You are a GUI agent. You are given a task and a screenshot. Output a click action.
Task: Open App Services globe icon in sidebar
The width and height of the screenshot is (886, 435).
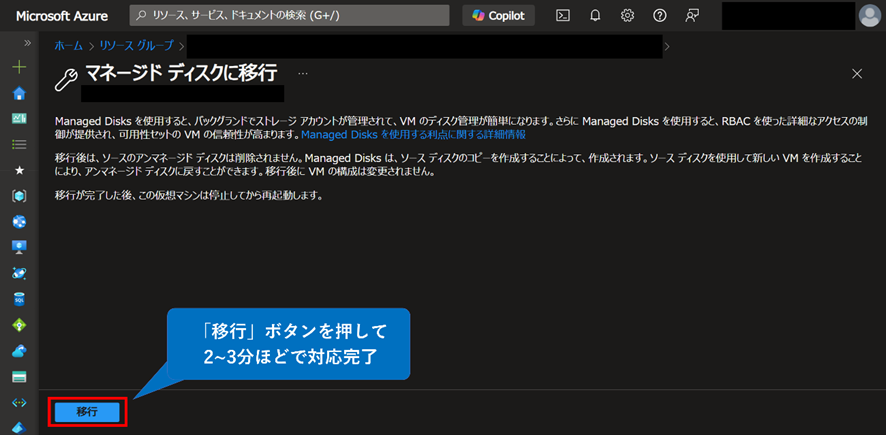19,221
